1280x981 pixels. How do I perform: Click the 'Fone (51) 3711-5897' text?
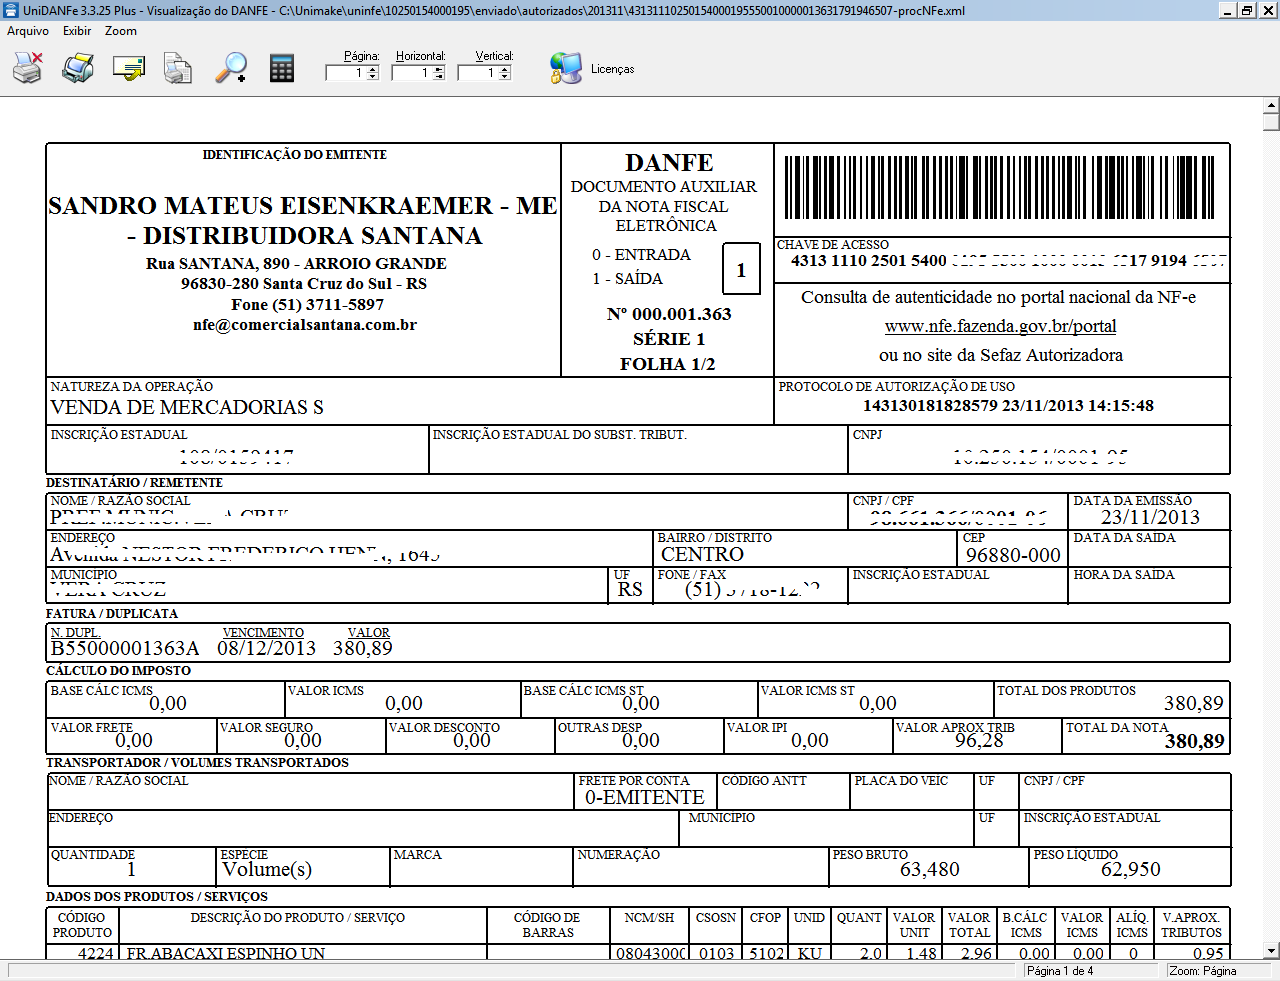tap(308, 304)
